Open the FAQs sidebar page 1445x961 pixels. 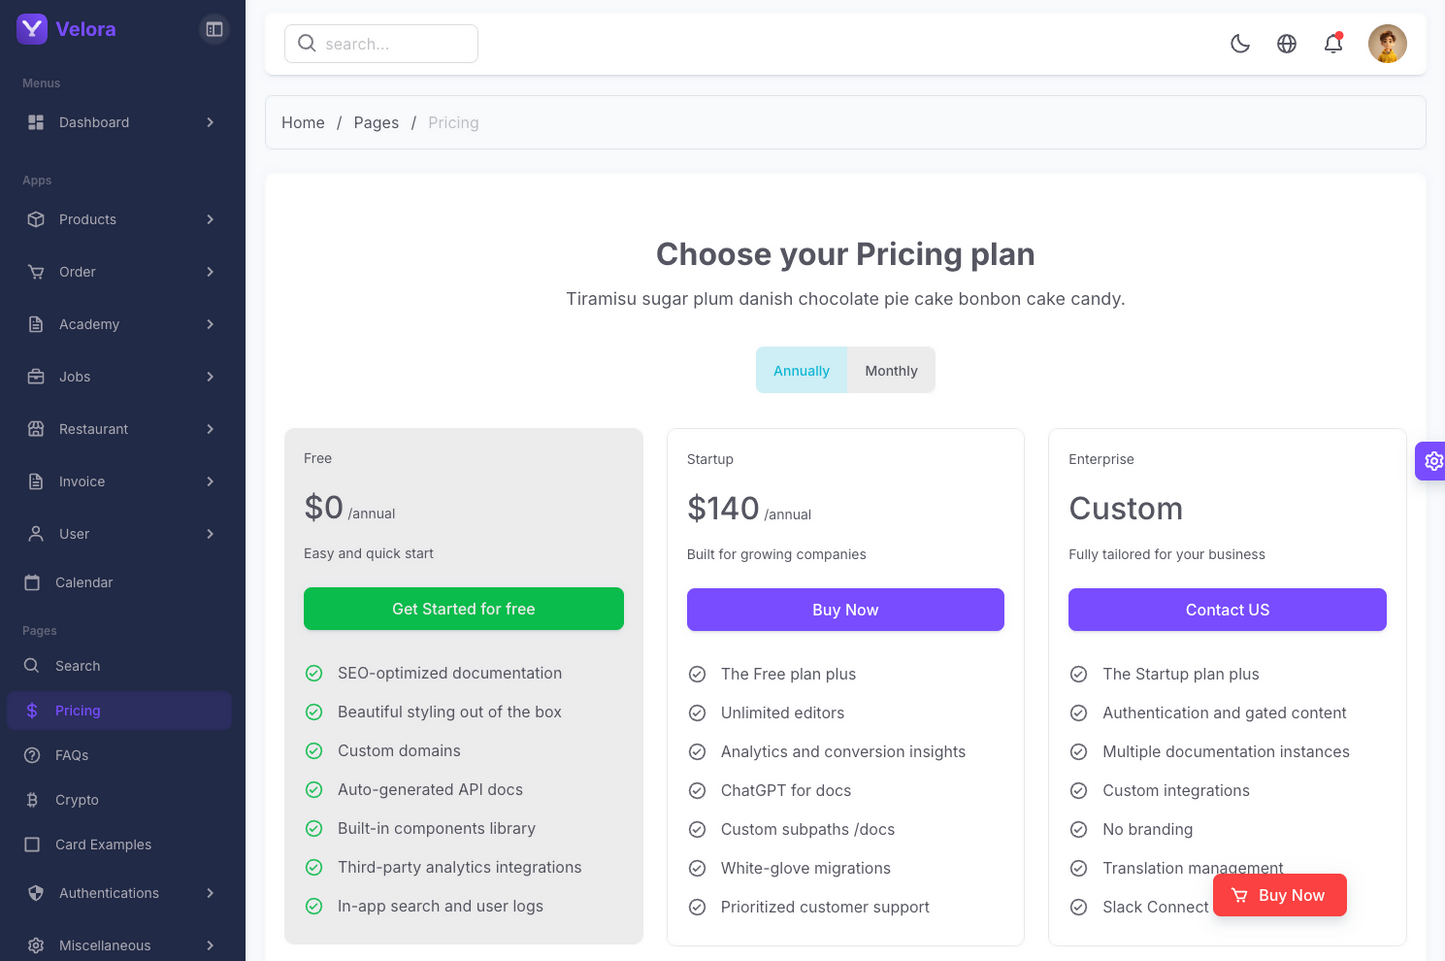click(72, 755)
